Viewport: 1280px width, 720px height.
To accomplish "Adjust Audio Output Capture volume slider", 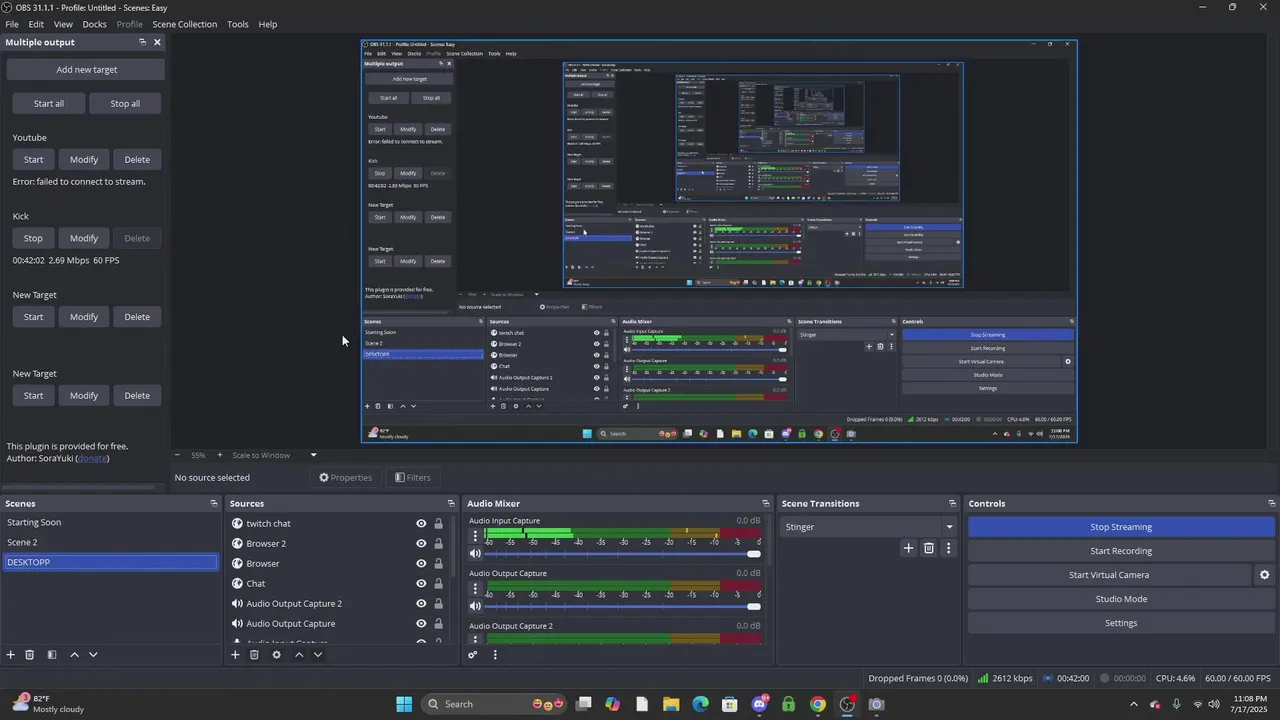I will (x=754, y=606).
